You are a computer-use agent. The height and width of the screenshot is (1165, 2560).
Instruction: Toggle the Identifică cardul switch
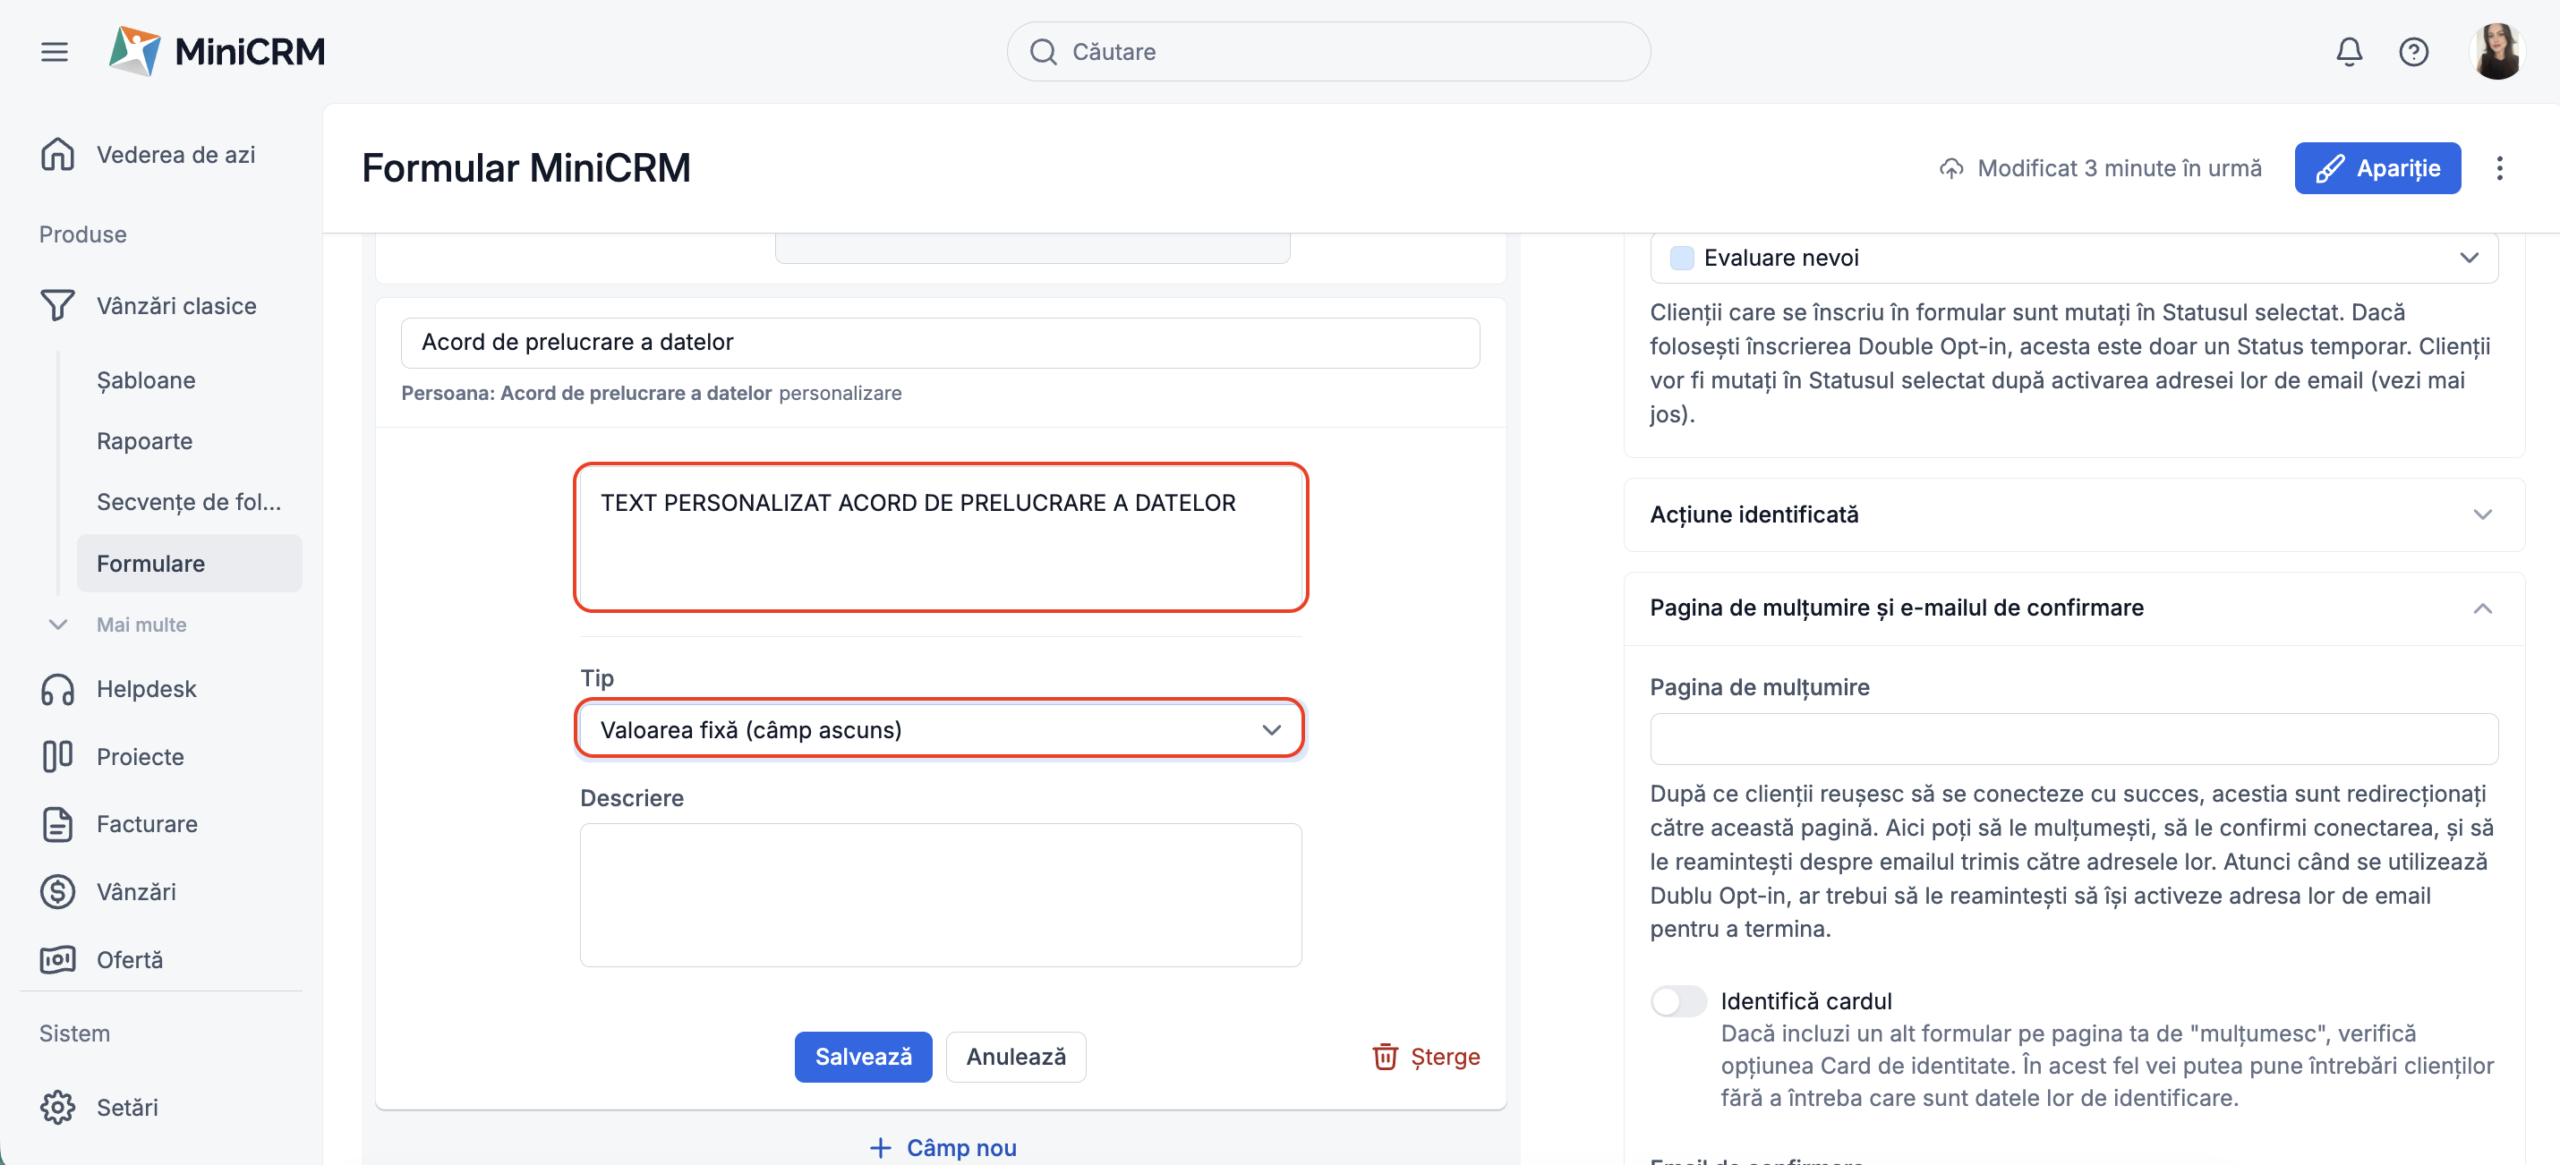1678,1001
